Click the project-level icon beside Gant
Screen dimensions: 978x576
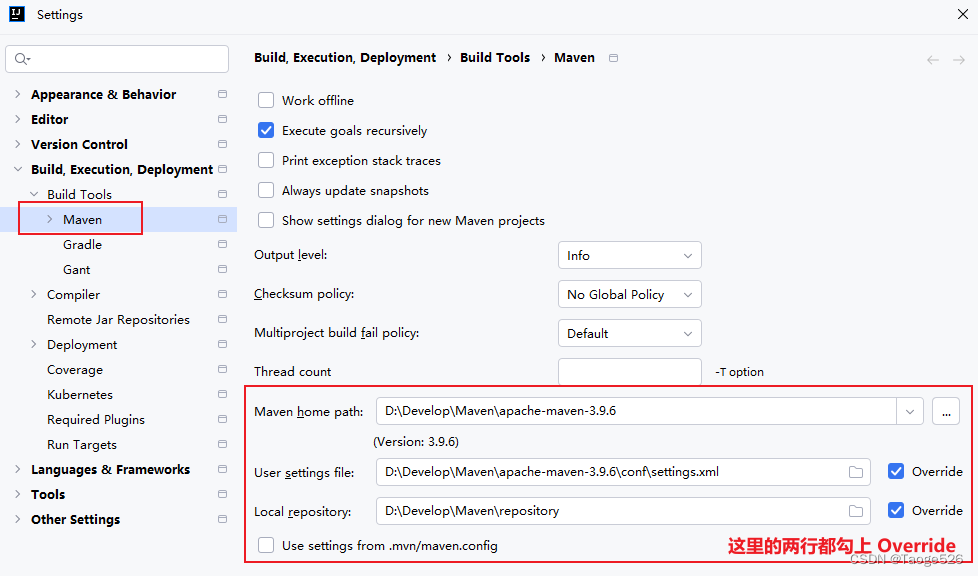(222, 269)
